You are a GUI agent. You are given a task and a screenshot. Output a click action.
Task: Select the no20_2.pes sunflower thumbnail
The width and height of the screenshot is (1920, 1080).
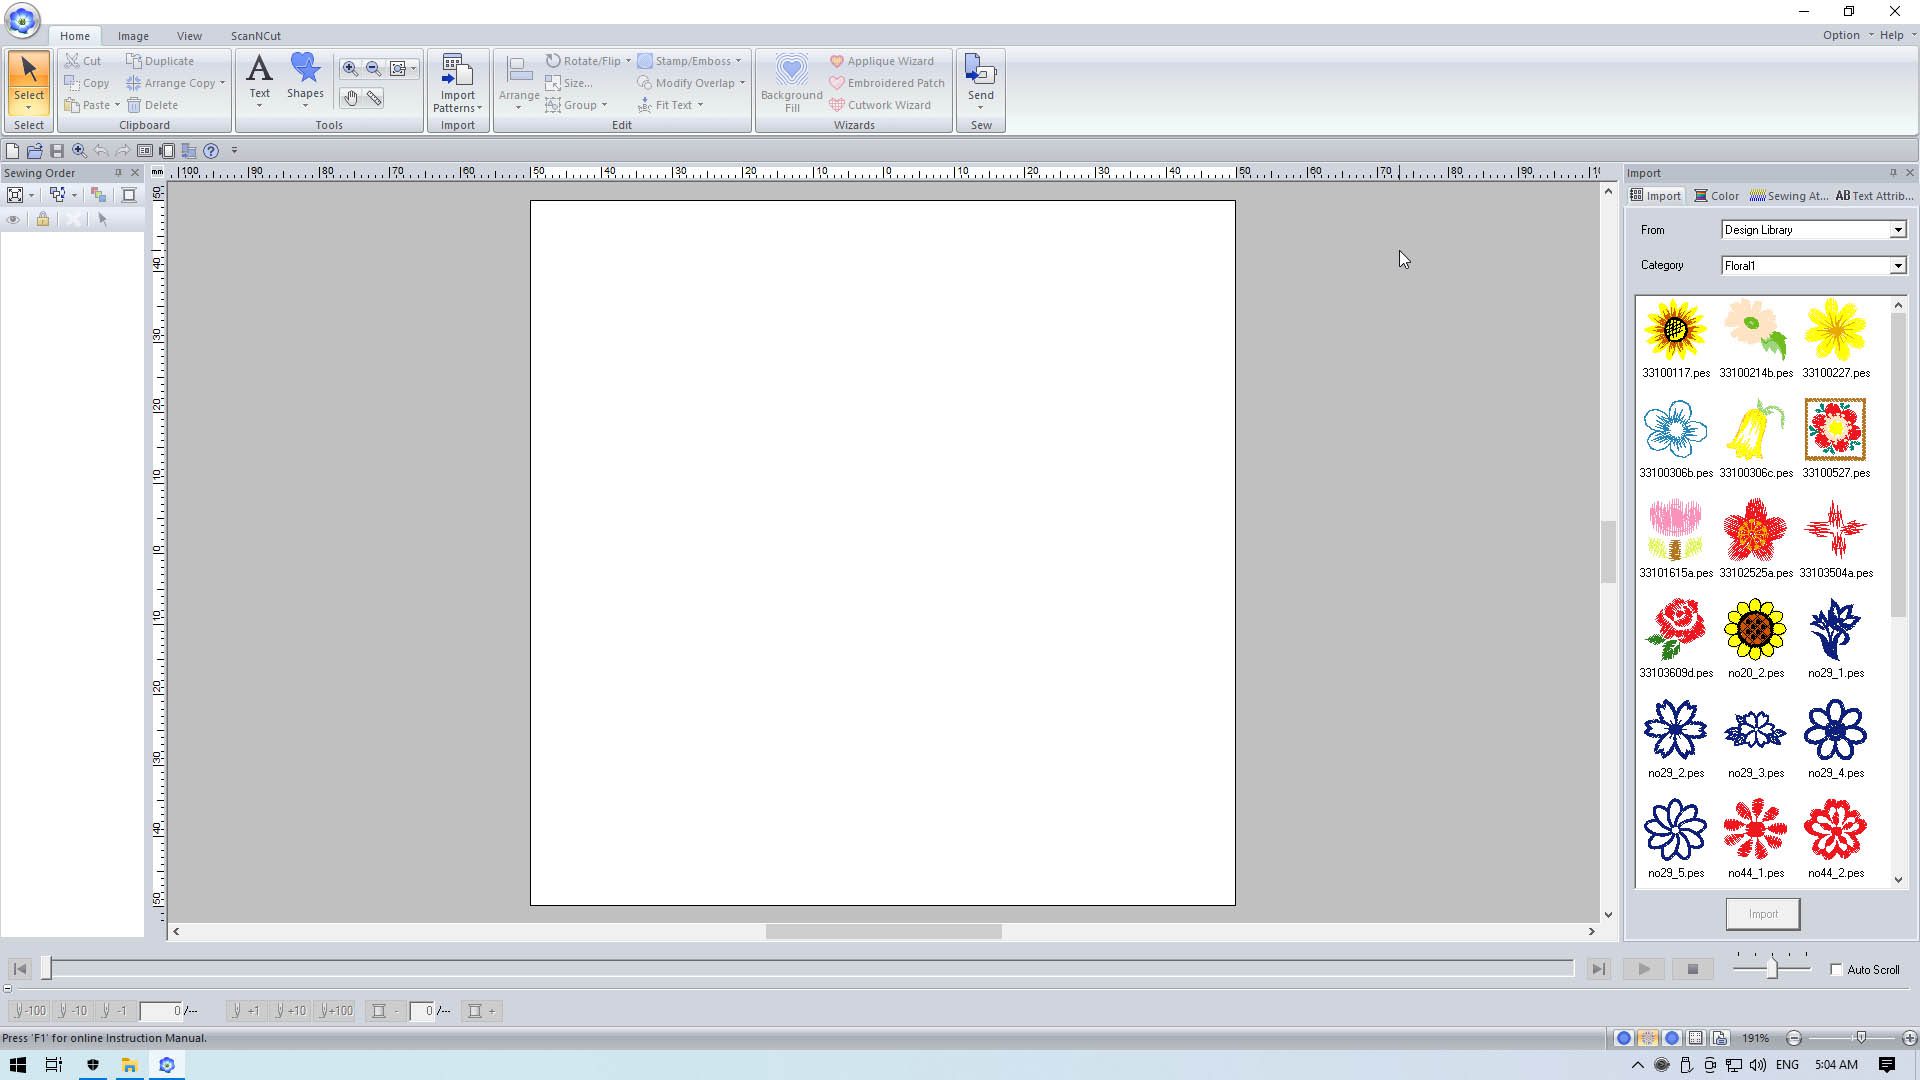(1755, 630)
